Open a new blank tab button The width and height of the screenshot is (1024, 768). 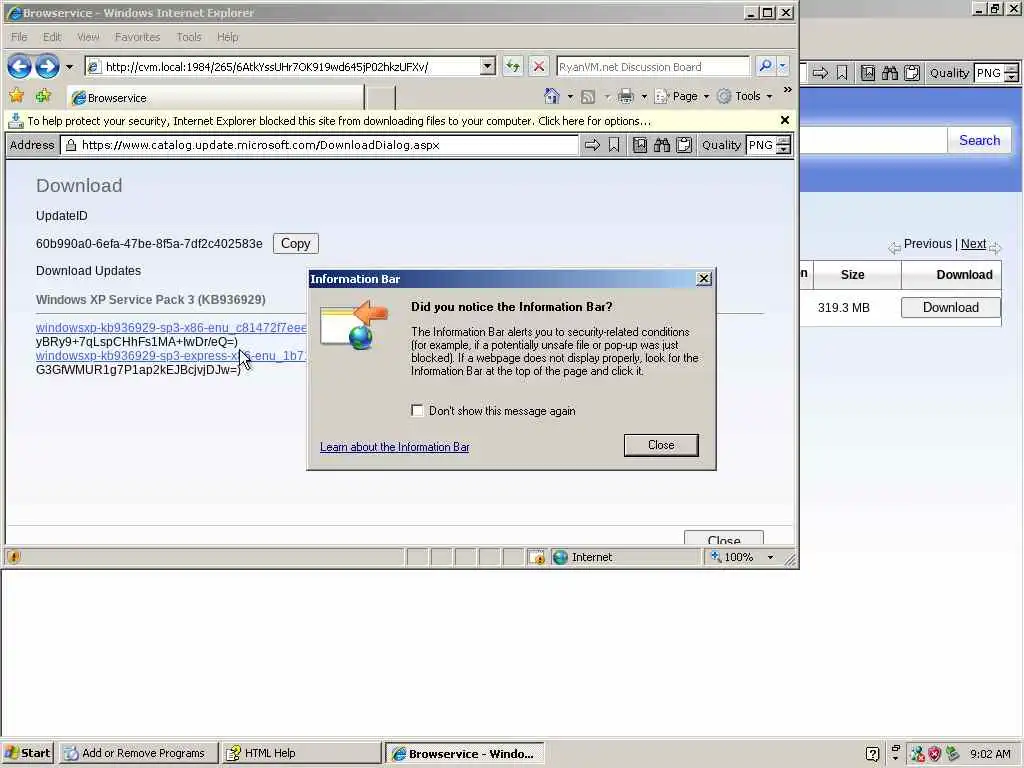pos(380,97)
